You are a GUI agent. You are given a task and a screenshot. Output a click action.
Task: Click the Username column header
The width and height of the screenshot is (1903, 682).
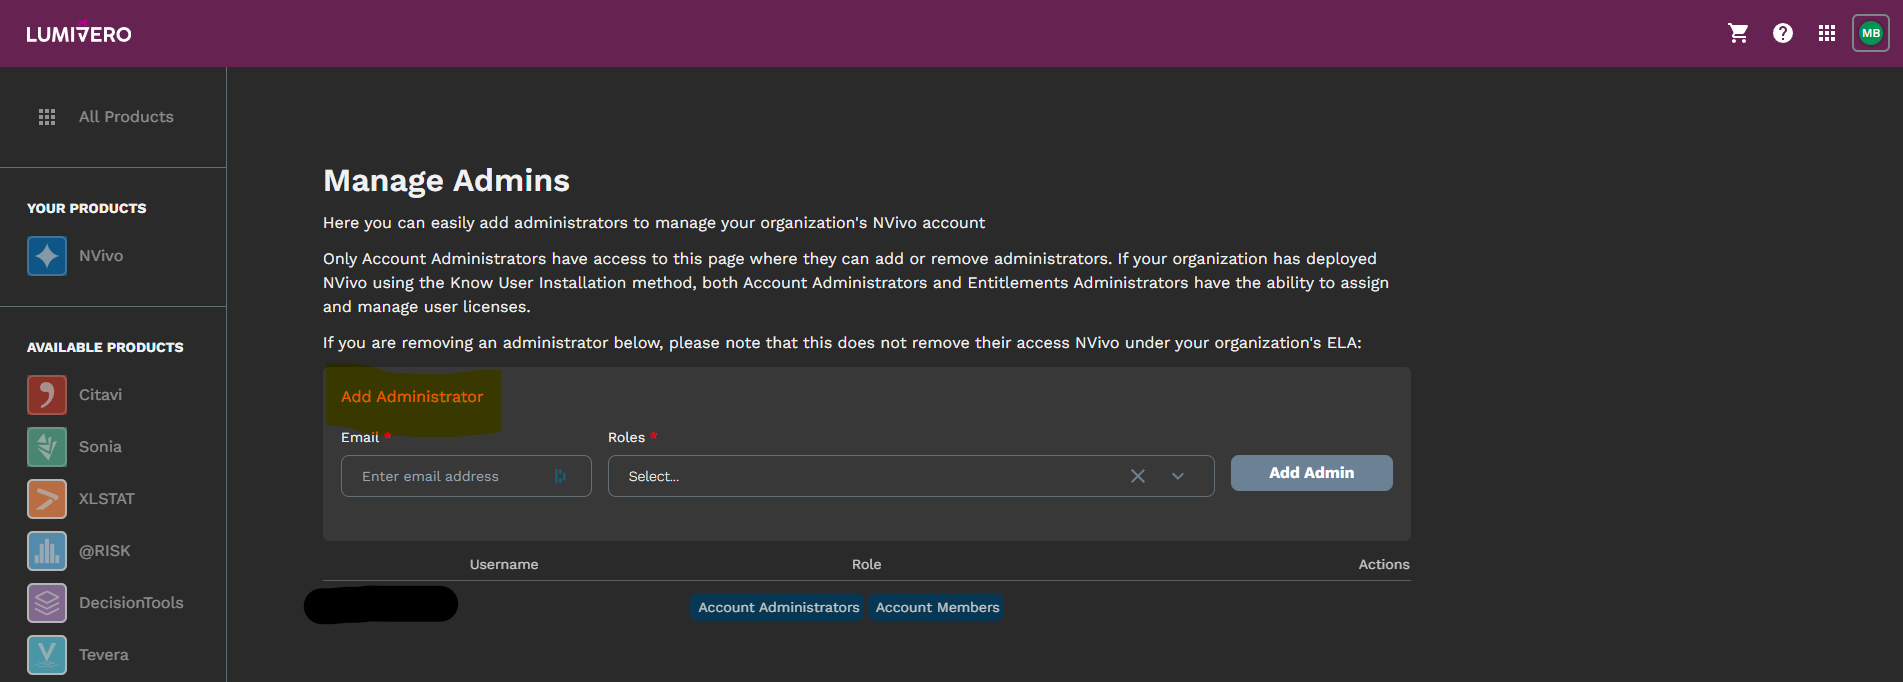click(504, 564)
